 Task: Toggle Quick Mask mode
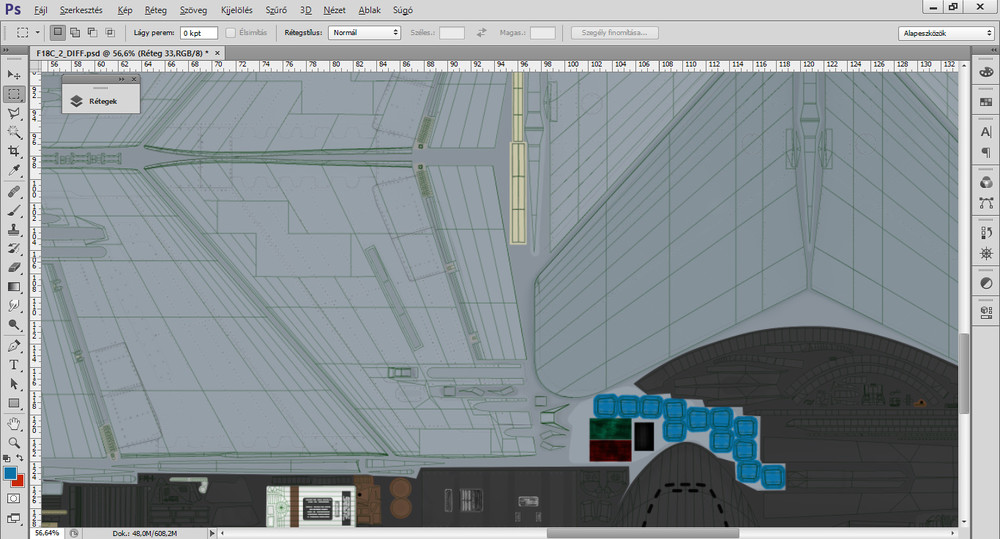[x=14, y=498]
